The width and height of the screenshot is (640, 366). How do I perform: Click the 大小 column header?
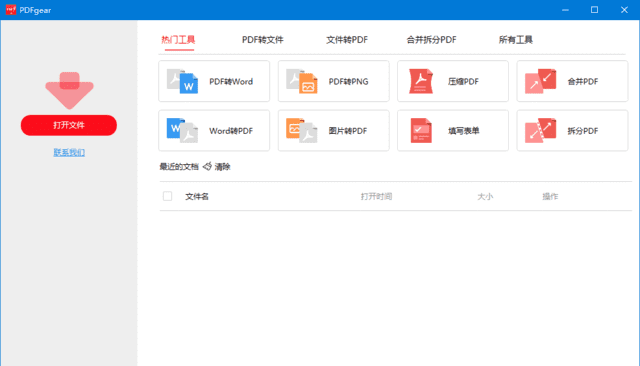click(485, 197)
